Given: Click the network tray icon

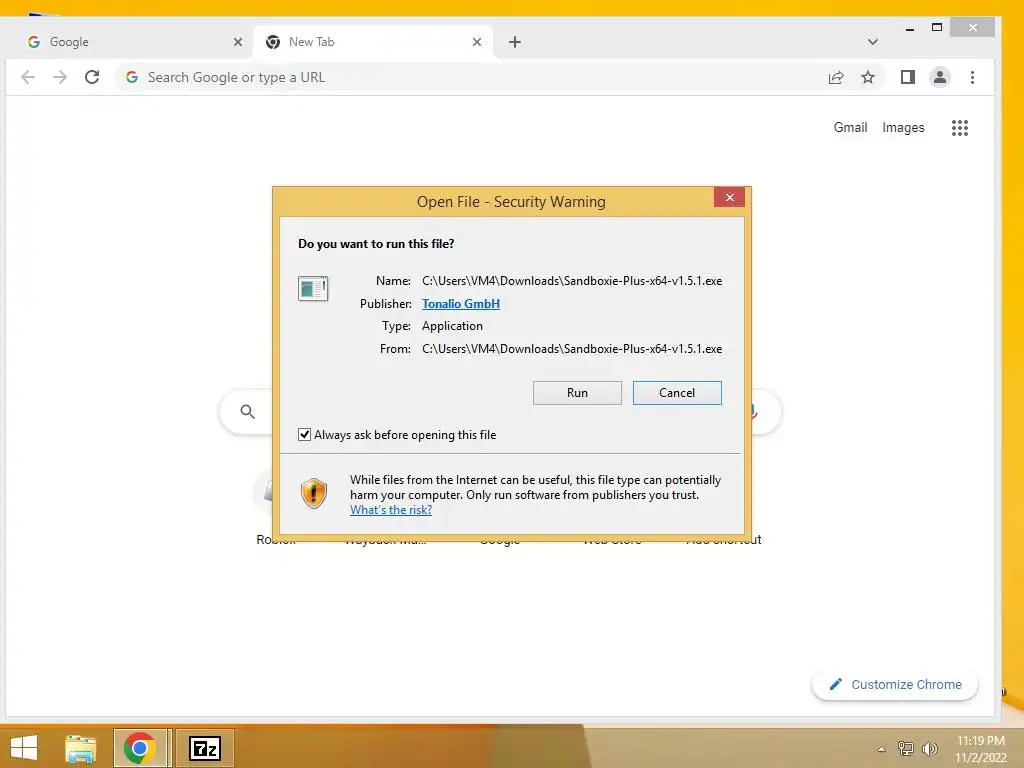Looking at the screenshot, I should tap(905, 748).
